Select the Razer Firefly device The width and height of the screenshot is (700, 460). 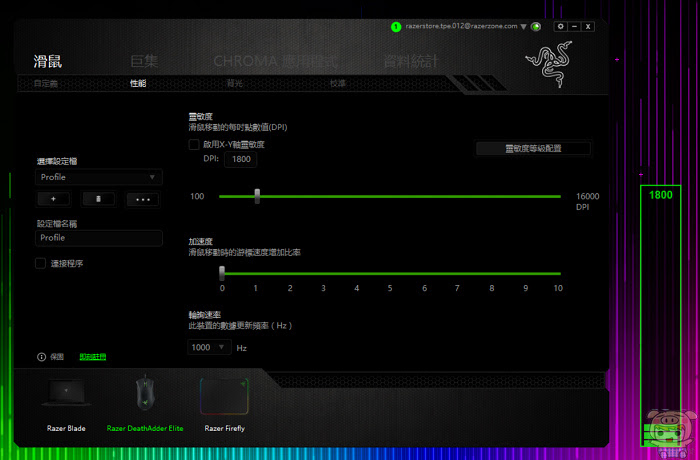click(225, 404)
